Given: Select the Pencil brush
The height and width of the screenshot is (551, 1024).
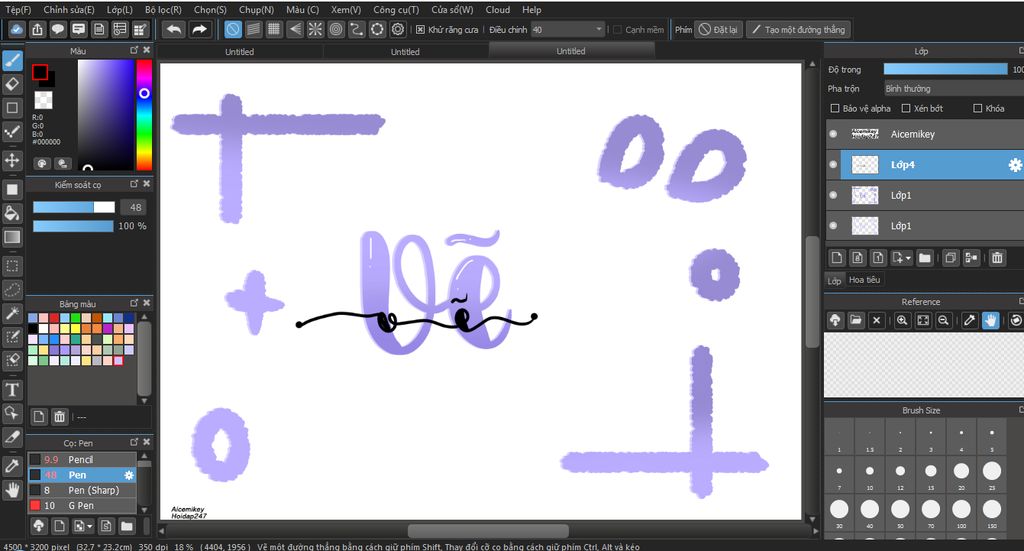Looking at the screenshot, I should 82,460.
